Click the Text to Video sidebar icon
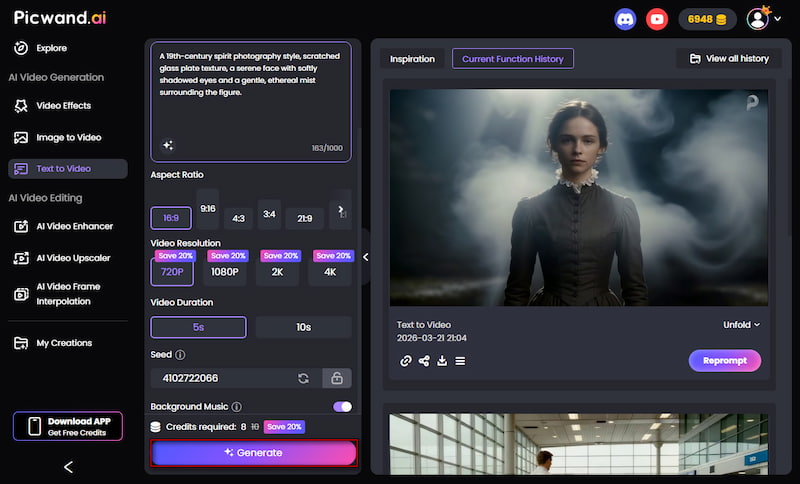Screen dimensions: 800x484 click(x=21, y=169)
